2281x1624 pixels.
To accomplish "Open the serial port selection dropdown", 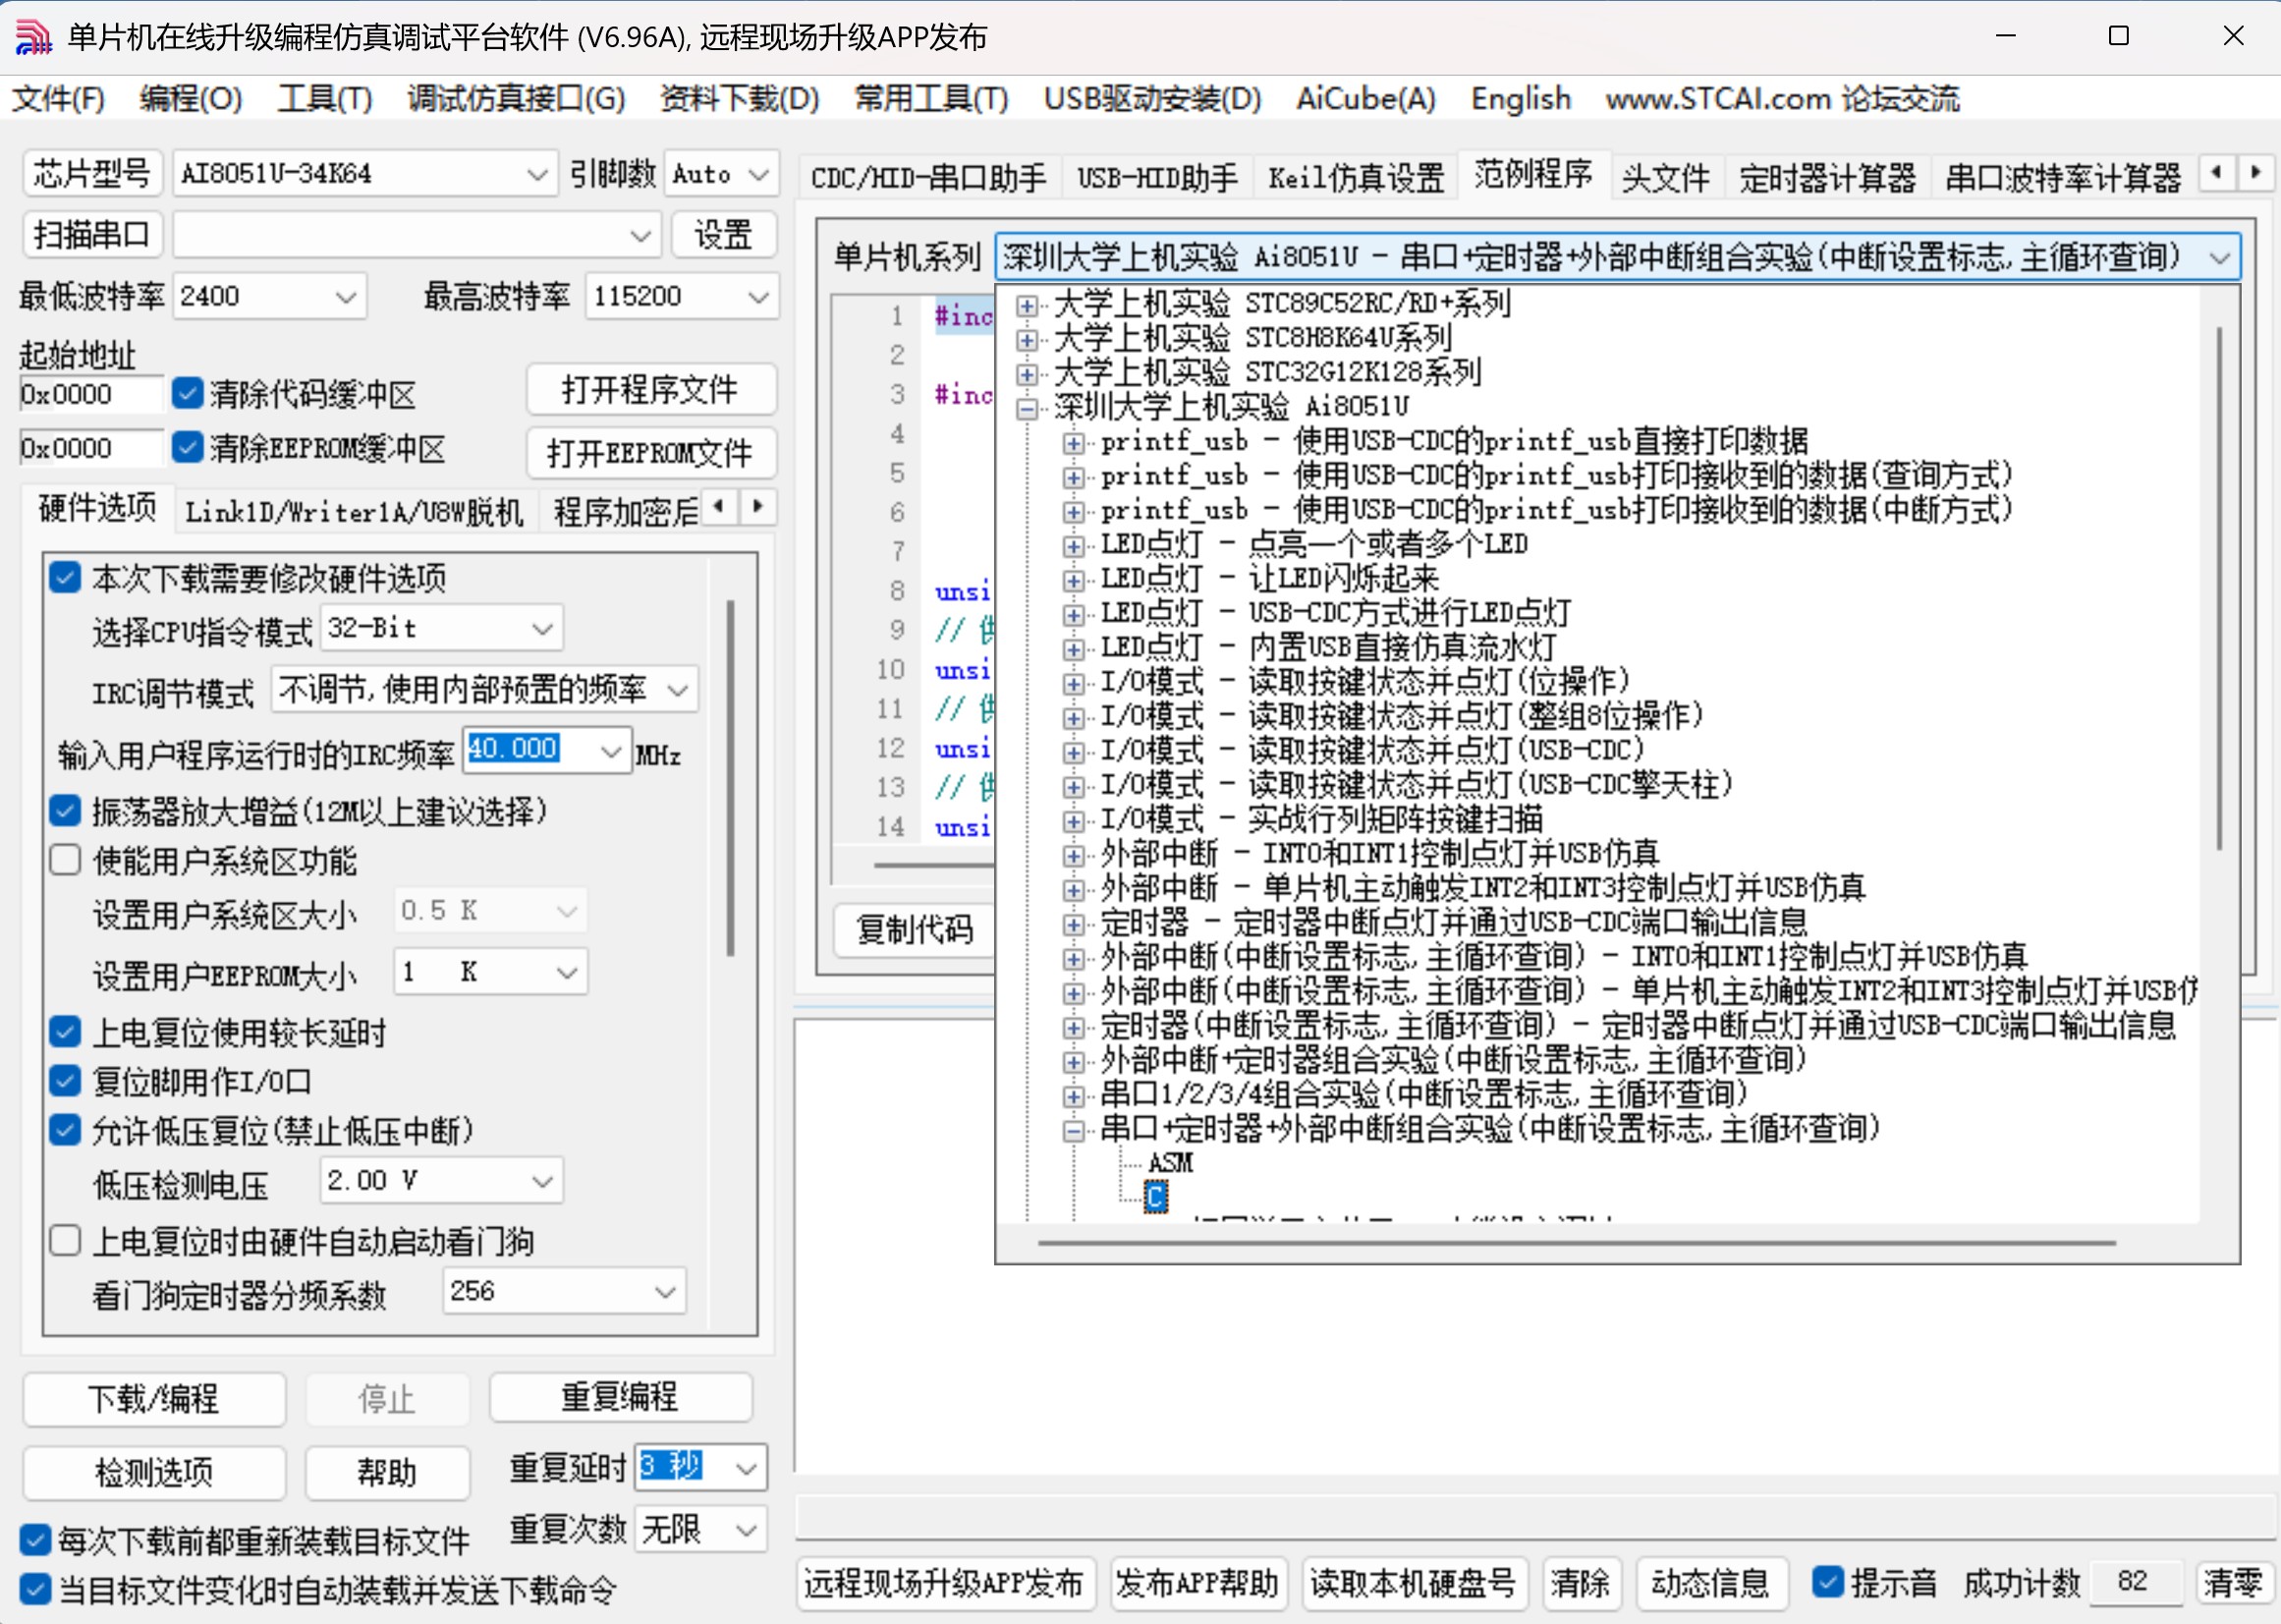I will point(417,235).
